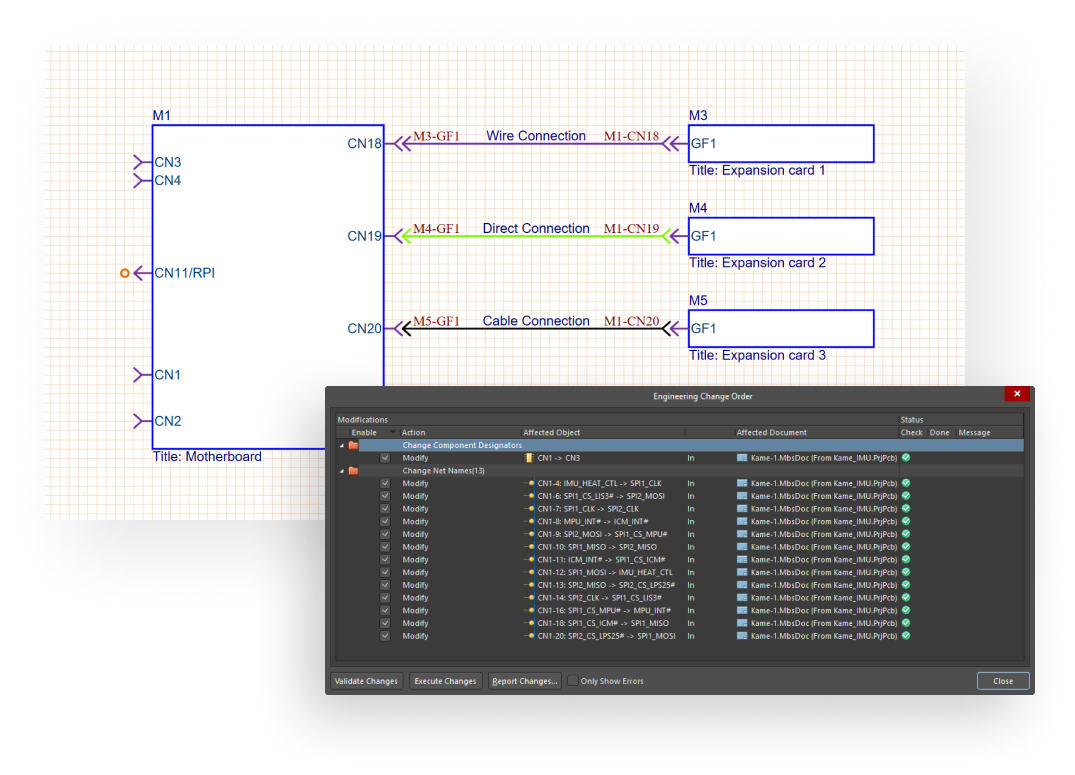Image resolution: width=1075 pixels, height=775 pixels.
Task: Click the CN11/RPI orange circle port
Action: click(125, 273)
